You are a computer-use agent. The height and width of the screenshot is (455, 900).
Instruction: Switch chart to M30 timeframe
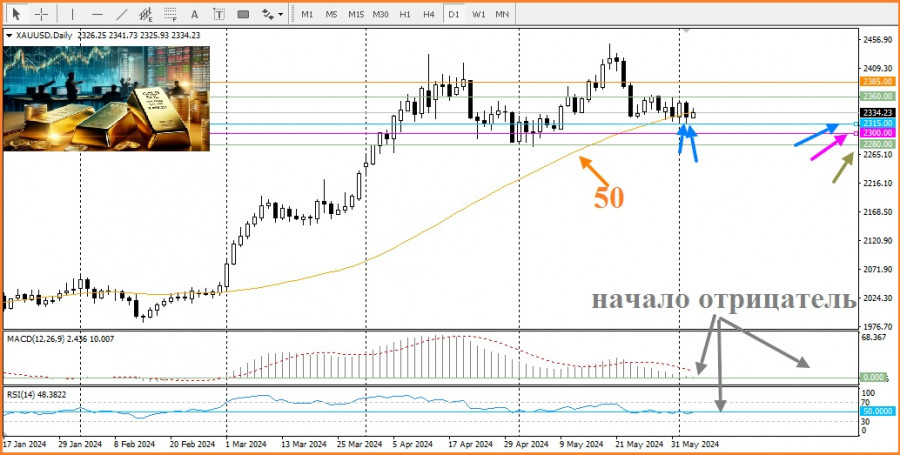point(380,14)
